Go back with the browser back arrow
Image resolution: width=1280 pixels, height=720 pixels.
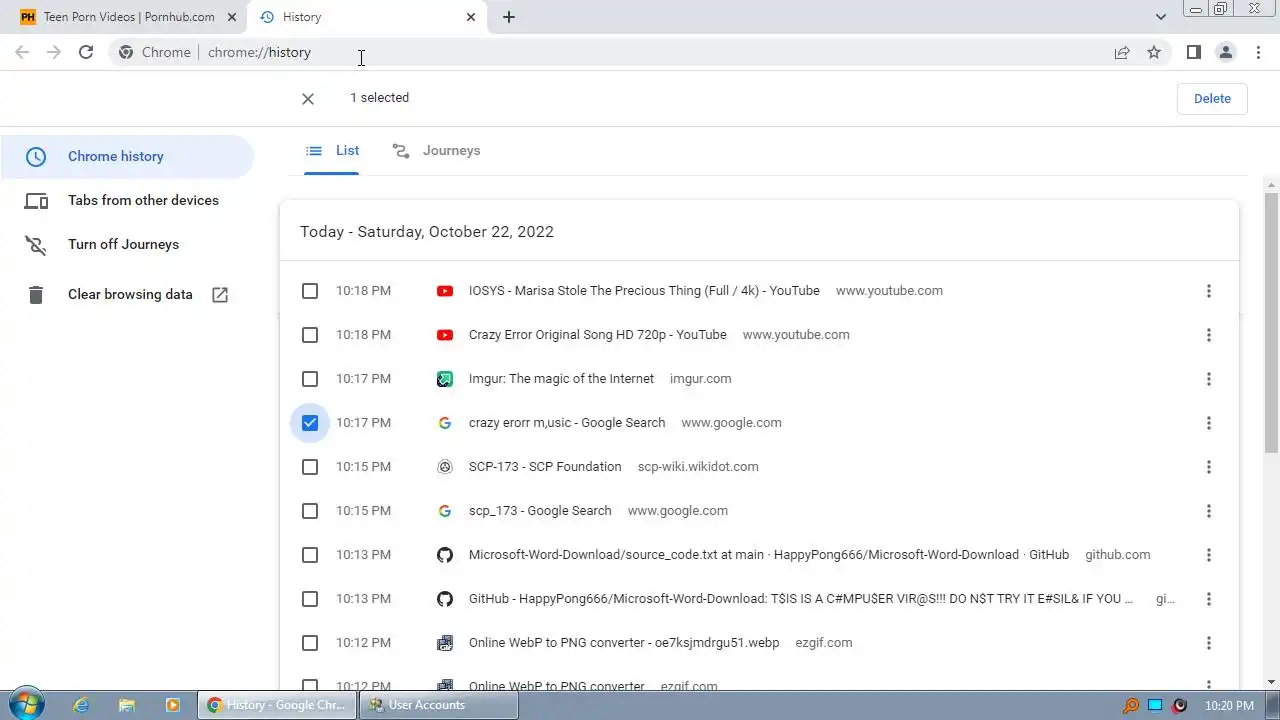click(22, 52)
